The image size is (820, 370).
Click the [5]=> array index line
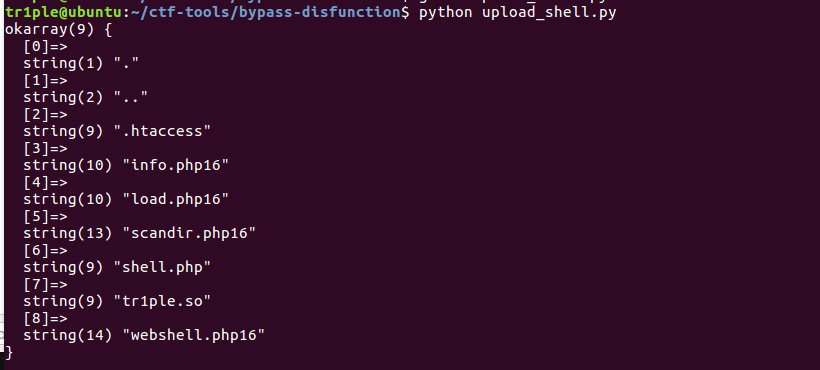pyautogui.click(x=45, y=216)
